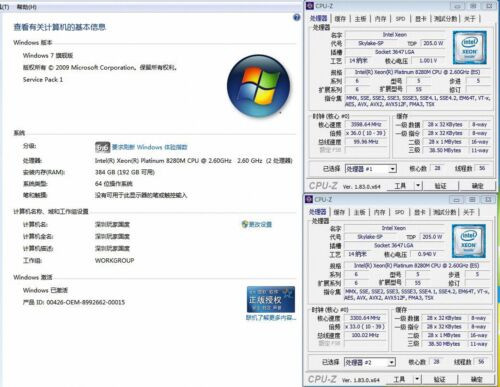The height and width of the screenshot is (387, 500).
Task: Open 关于 tab in processor #2 CPU-Z window
Action: 469,212
